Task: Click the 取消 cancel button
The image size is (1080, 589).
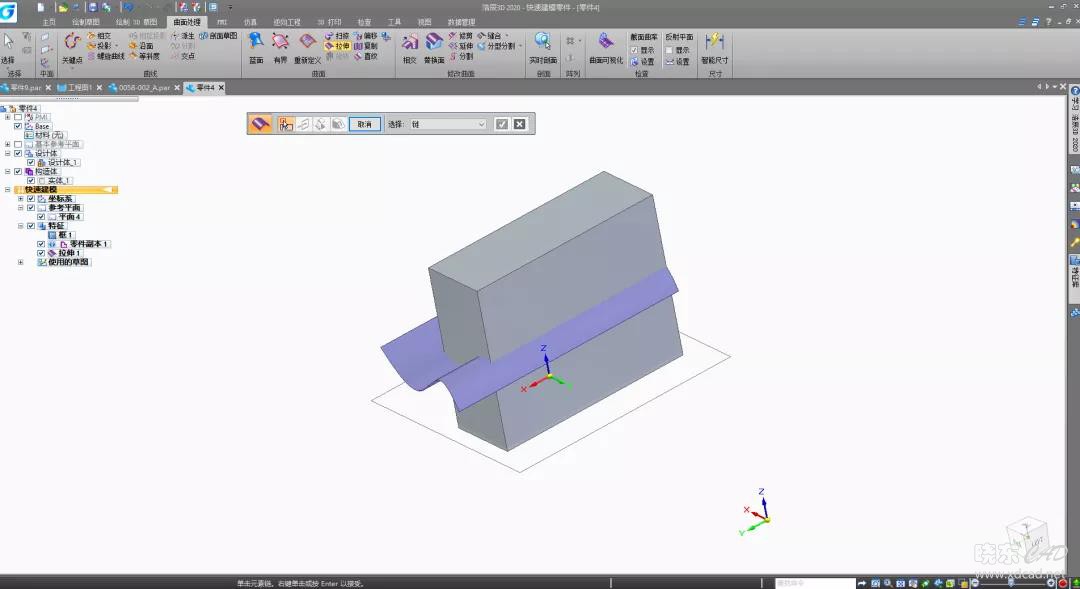Action: (364, 124)
